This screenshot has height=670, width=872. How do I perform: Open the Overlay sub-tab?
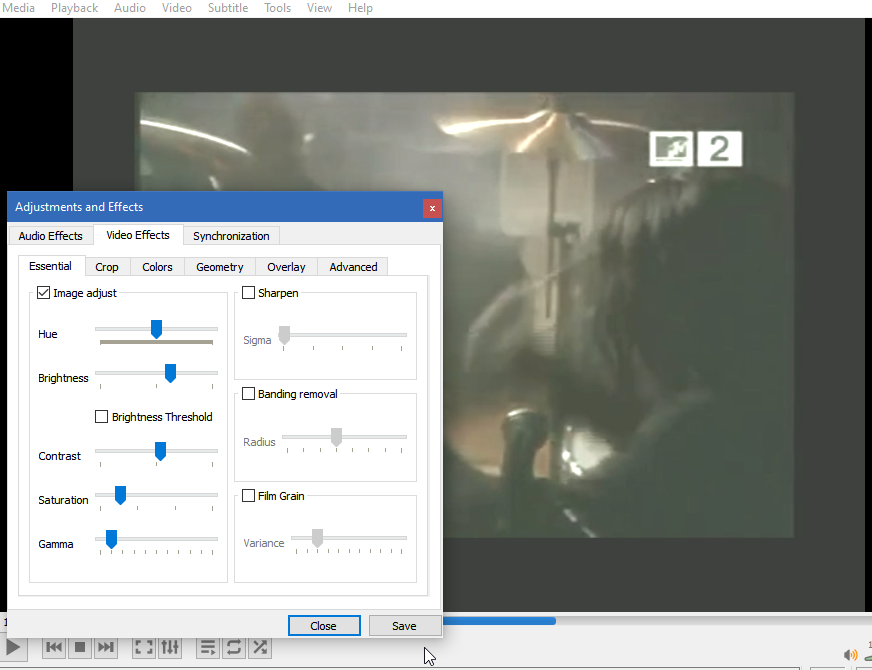(x=286, y=267)
